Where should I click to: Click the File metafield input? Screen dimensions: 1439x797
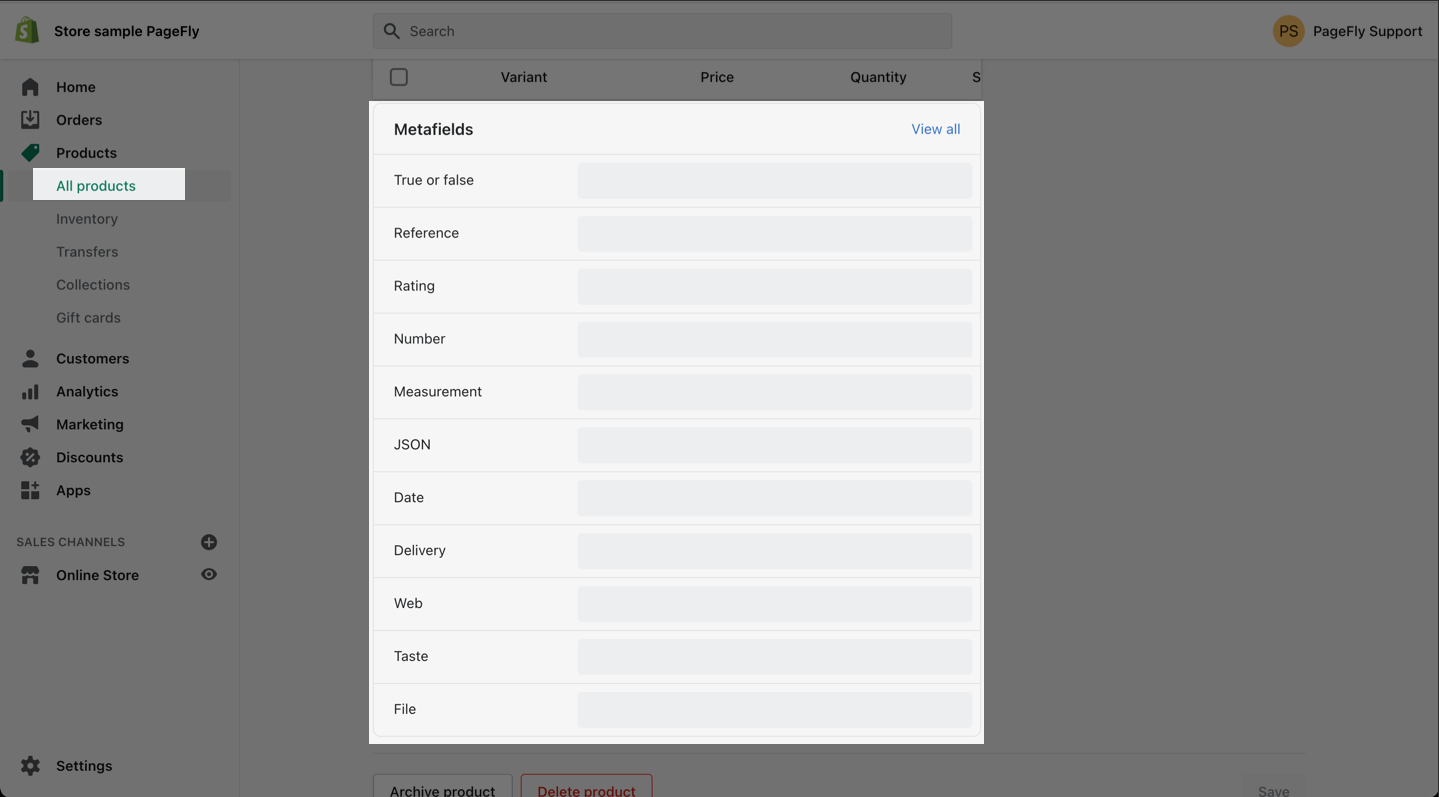point(774,710)
